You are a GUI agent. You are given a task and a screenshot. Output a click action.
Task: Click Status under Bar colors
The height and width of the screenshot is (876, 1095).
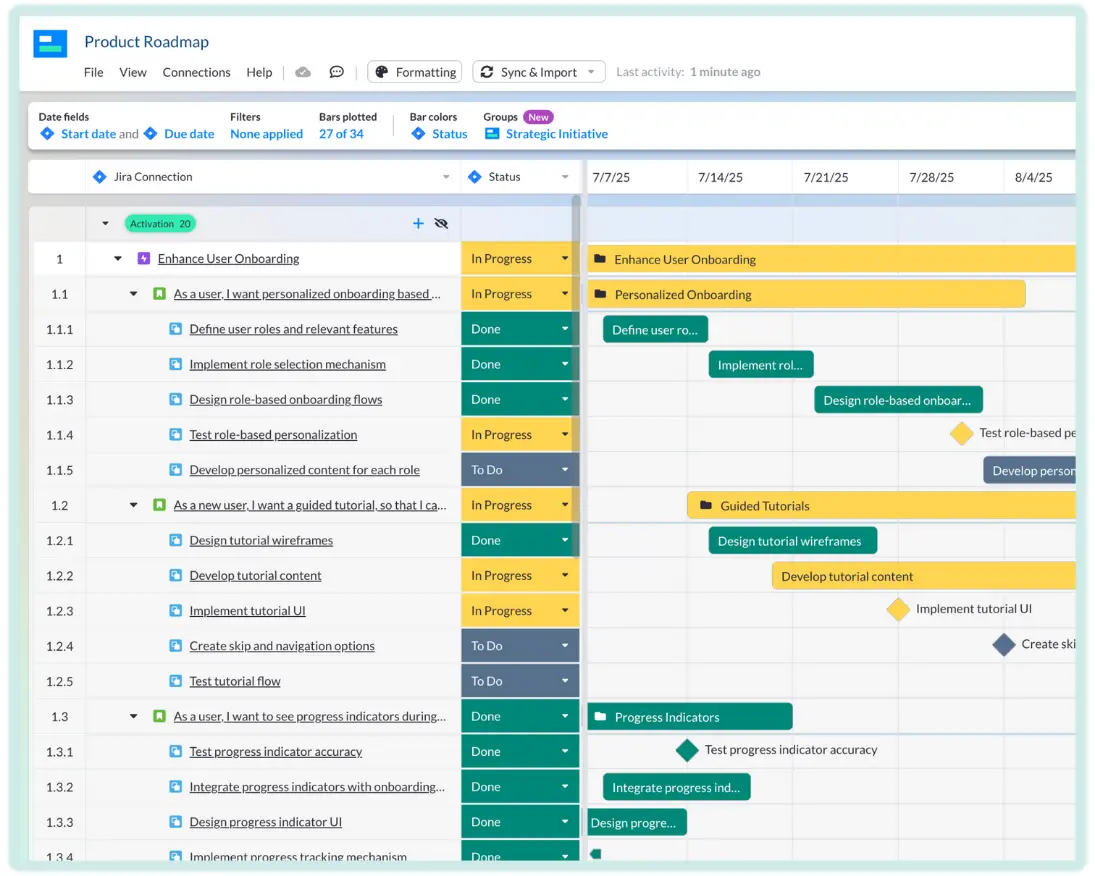point(450,133)
